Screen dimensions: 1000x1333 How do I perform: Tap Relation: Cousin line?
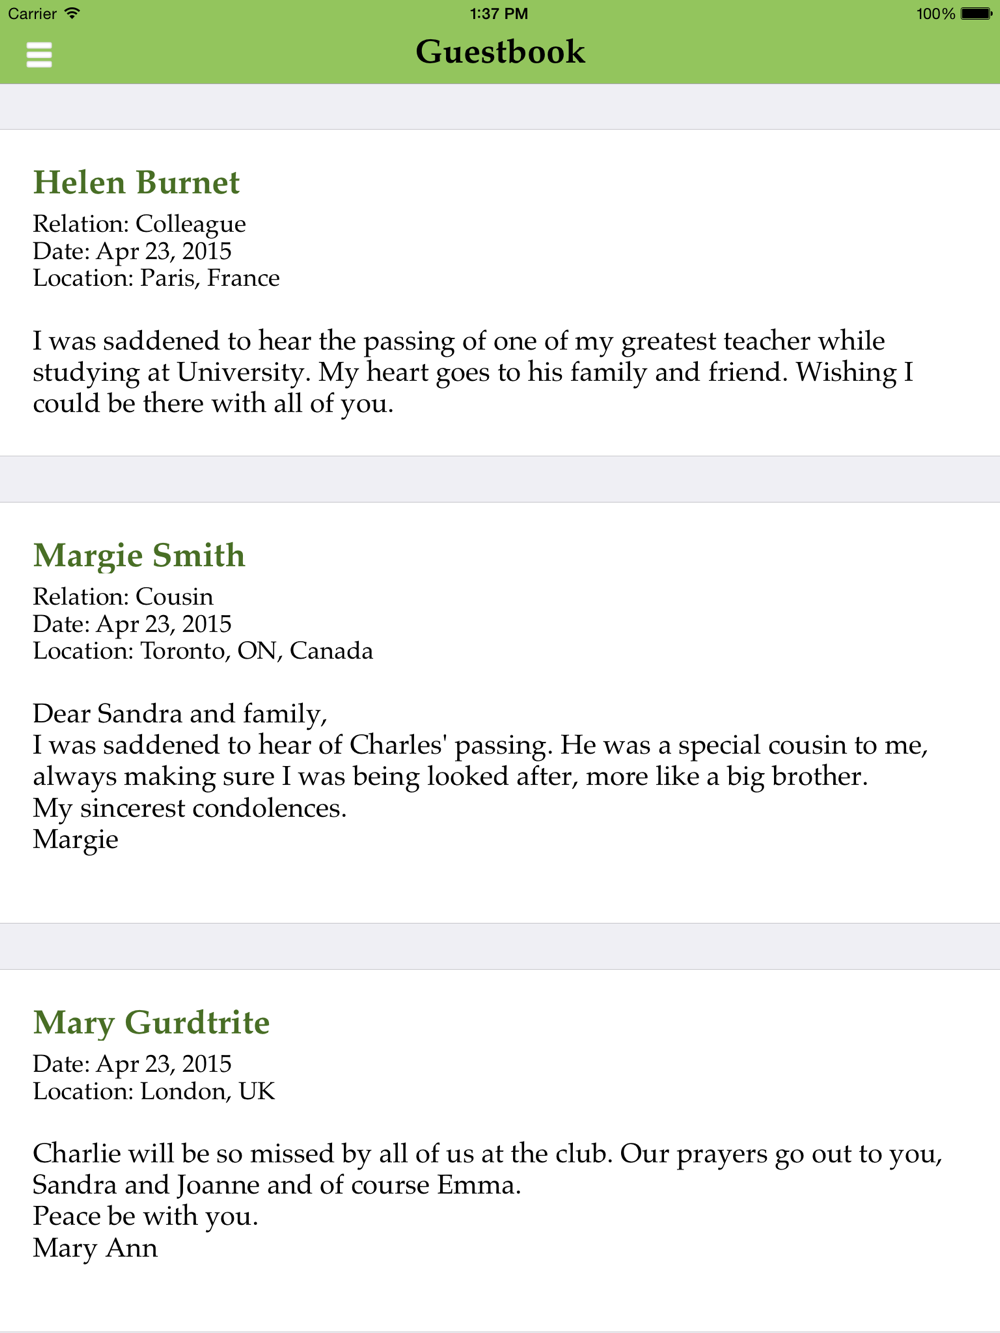click(123, 597)
